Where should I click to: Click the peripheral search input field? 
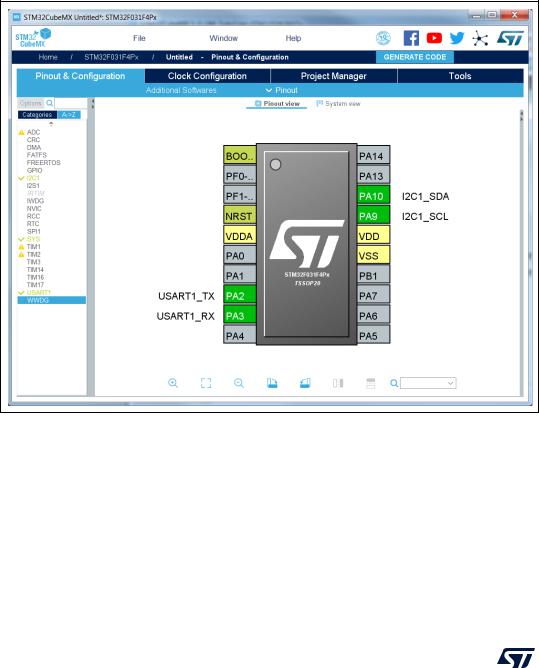coord(70,103)
